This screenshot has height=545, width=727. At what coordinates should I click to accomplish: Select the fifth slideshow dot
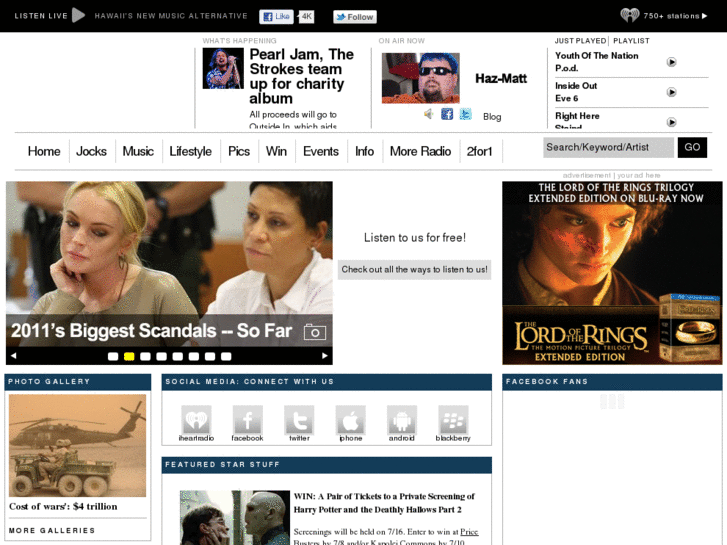pyautogui.click(x=178, y=356)
